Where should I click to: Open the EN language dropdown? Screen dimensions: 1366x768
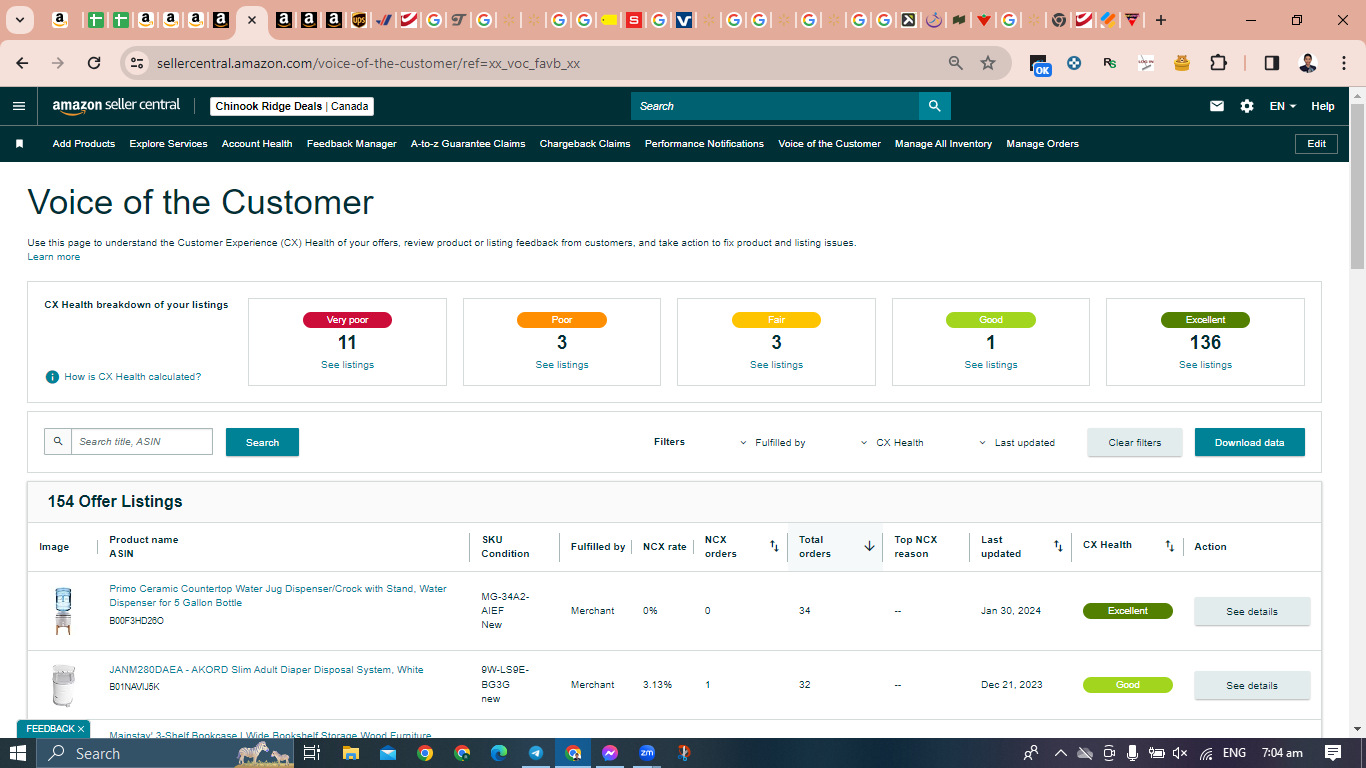(x=1282, y=106)
